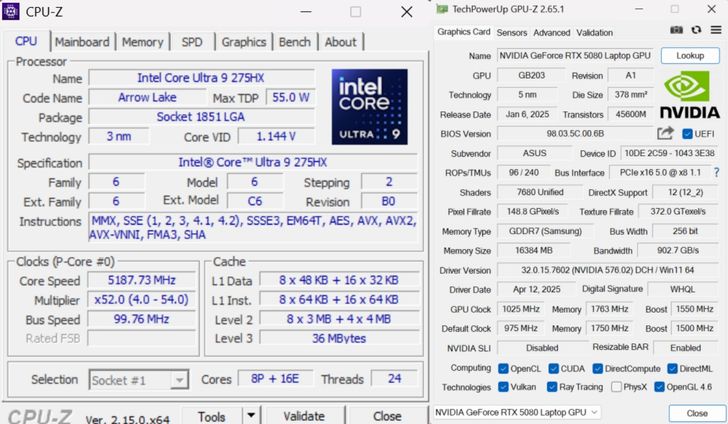Click the Driver Version field in GPU-Z
Image resolution: width=728 pixels, height=424 pixels.
pos(607,270)
